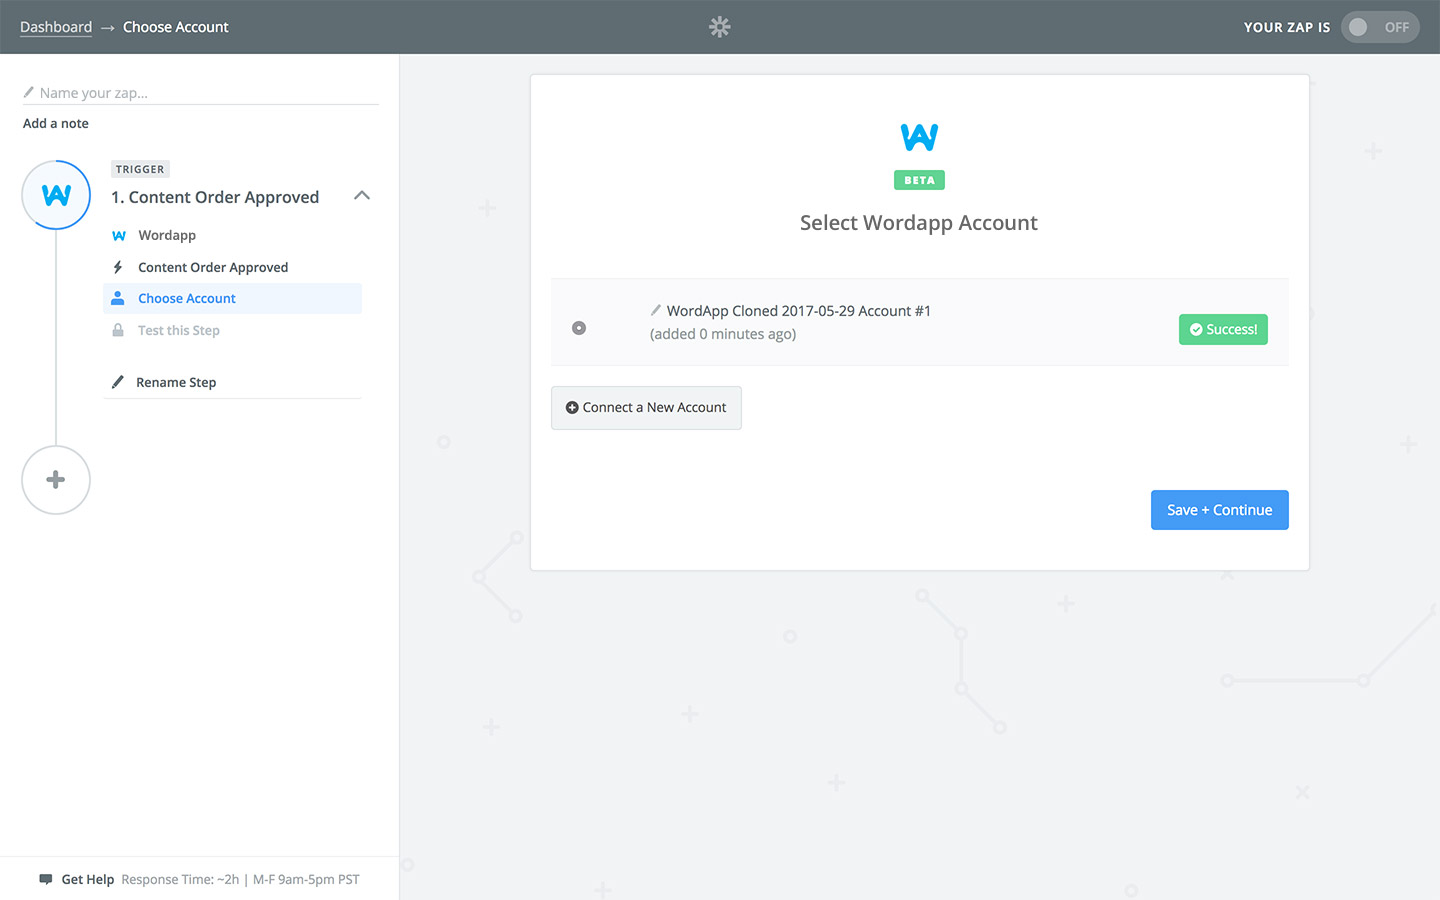Click WordApp Cloned 2017-05-29 Account #1 text
This screenshot has width=1440, height=900.
click(x=799, y=311)
